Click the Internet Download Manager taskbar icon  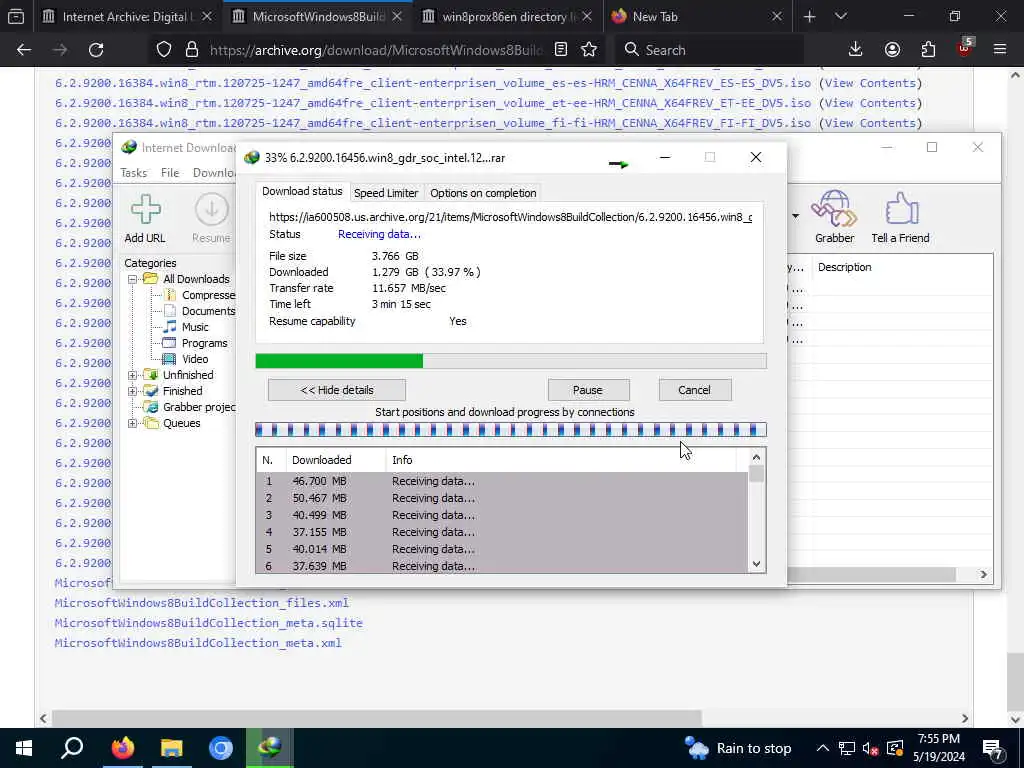269,748
